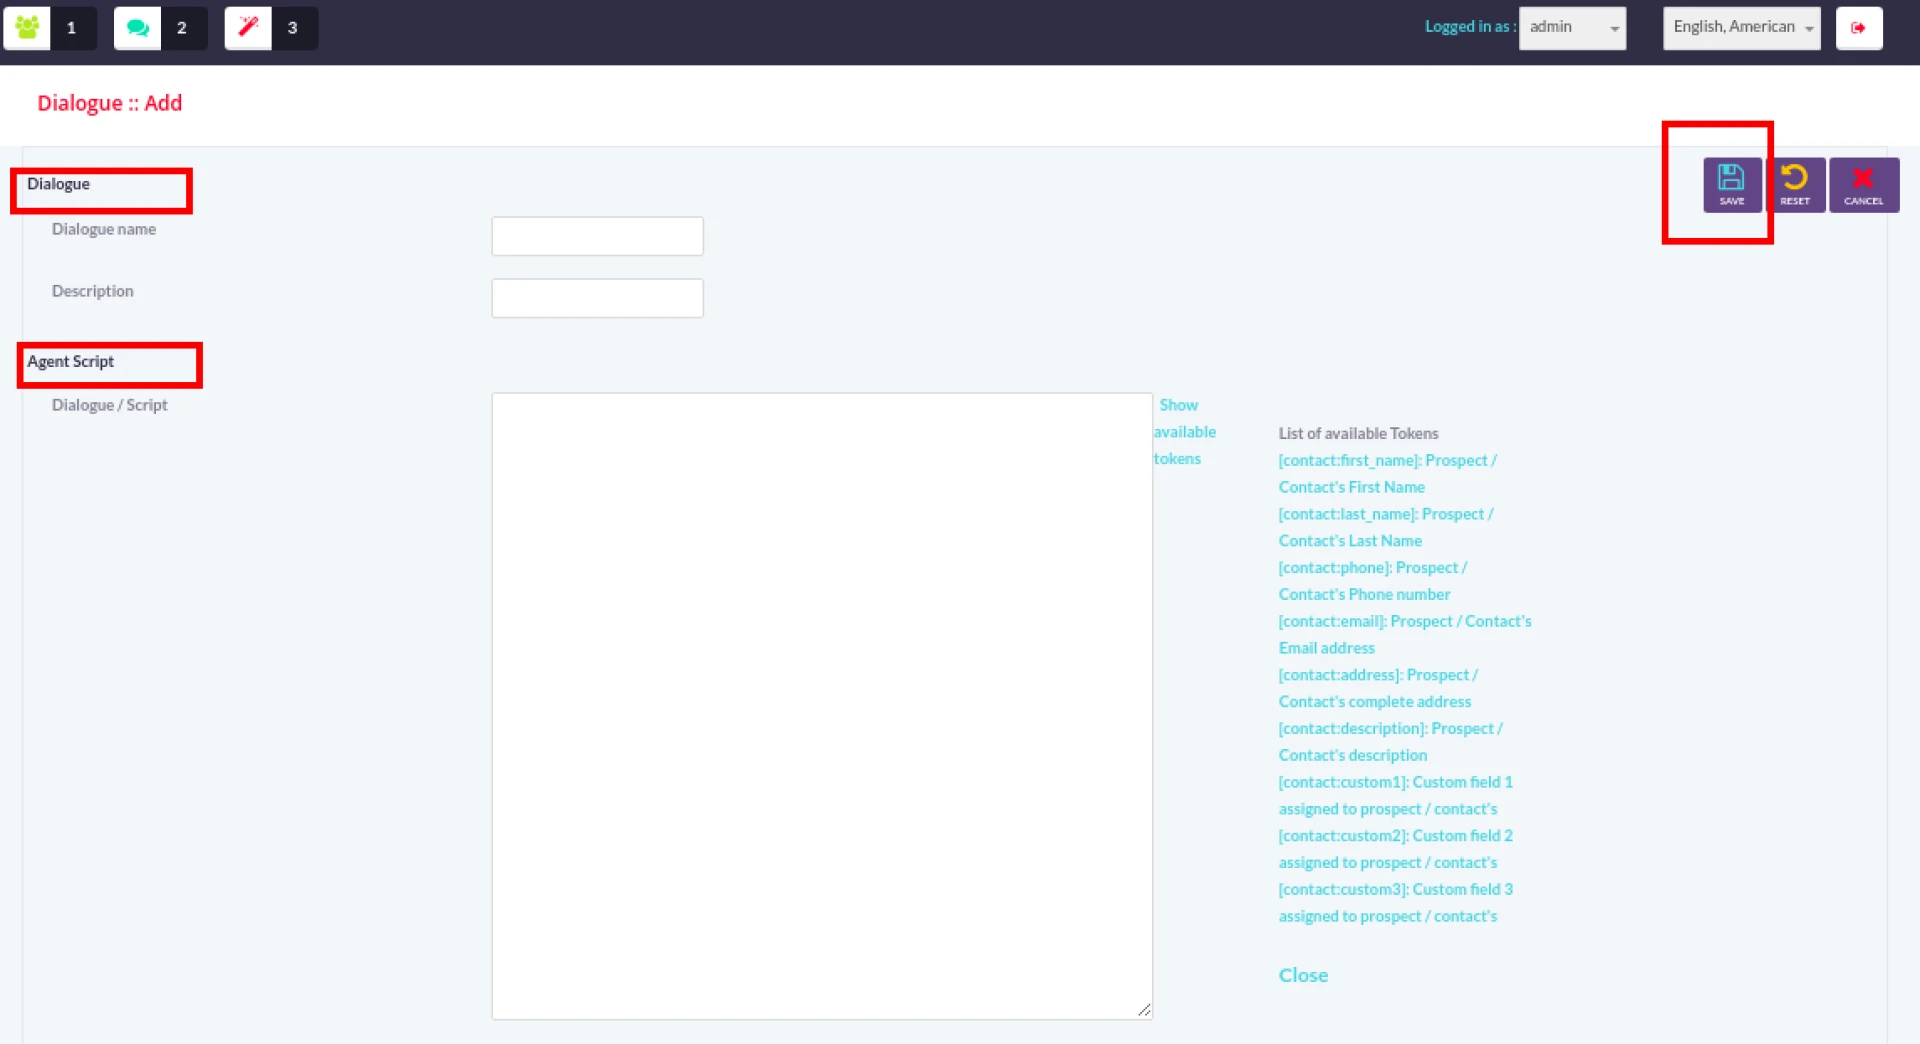
Task: Insert the [contact:email] token
Action: 1404,622
